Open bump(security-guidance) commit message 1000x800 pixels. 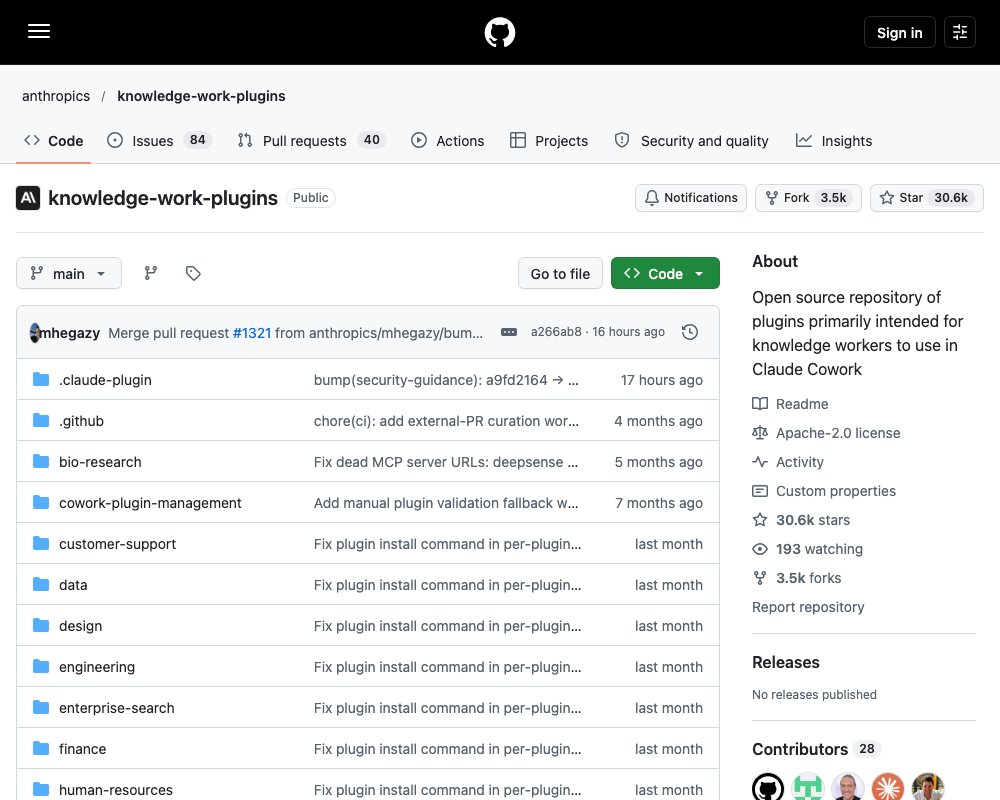[446, 380]
